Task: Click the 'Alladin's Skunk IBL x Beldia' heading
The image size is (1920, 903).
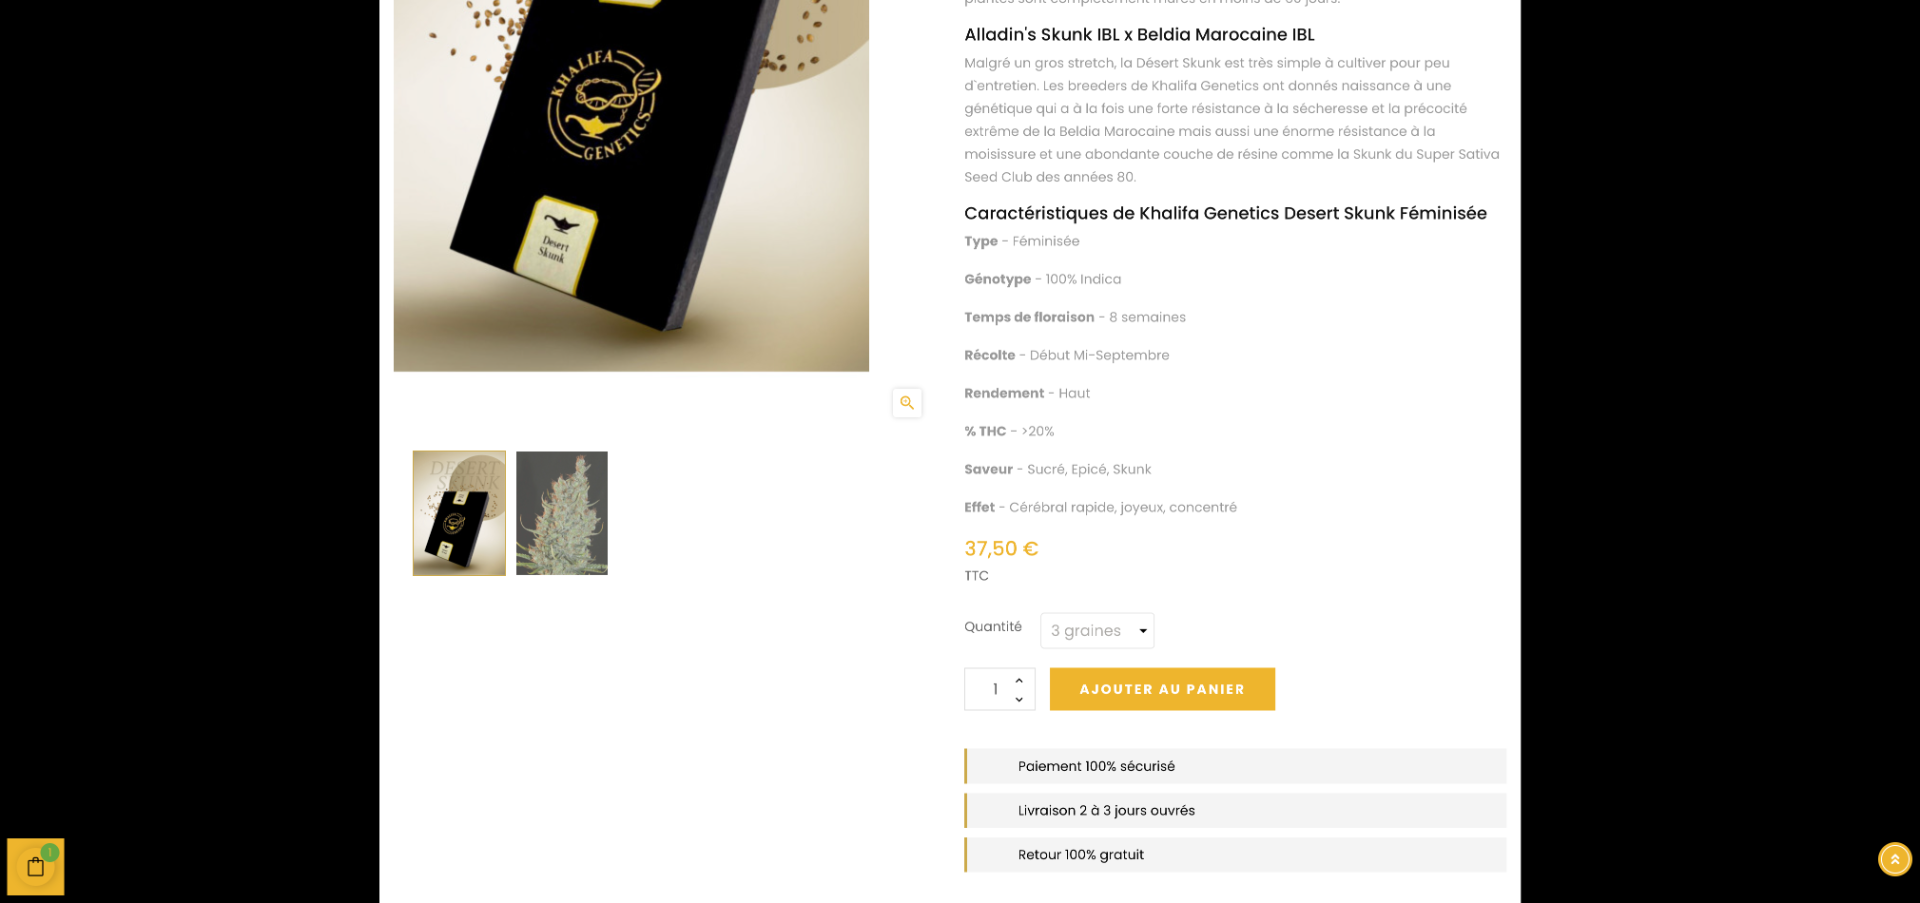Action: (1139, 35)
